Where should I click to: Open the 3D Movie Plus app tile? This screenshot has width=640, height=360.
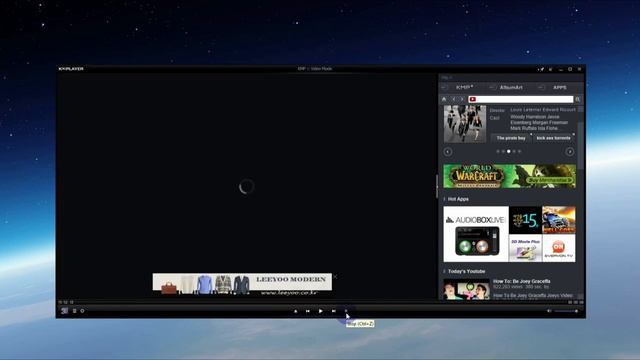(x=525, y=248)
